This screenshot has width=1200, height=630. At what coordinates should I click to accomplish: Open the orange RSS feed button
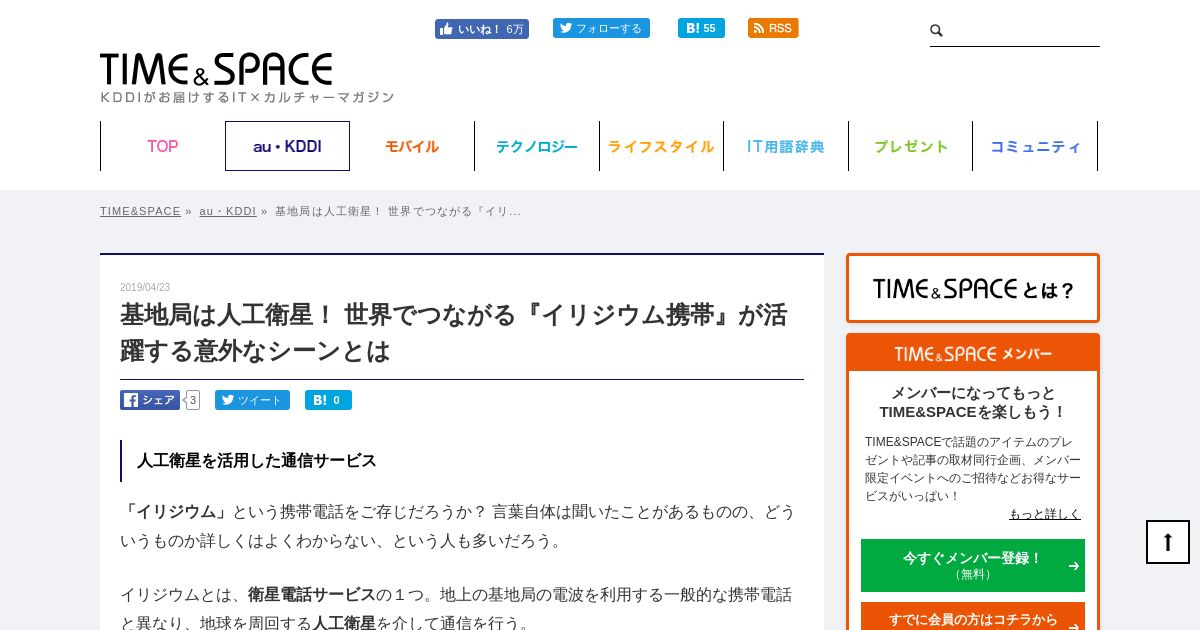coord(773,28)
